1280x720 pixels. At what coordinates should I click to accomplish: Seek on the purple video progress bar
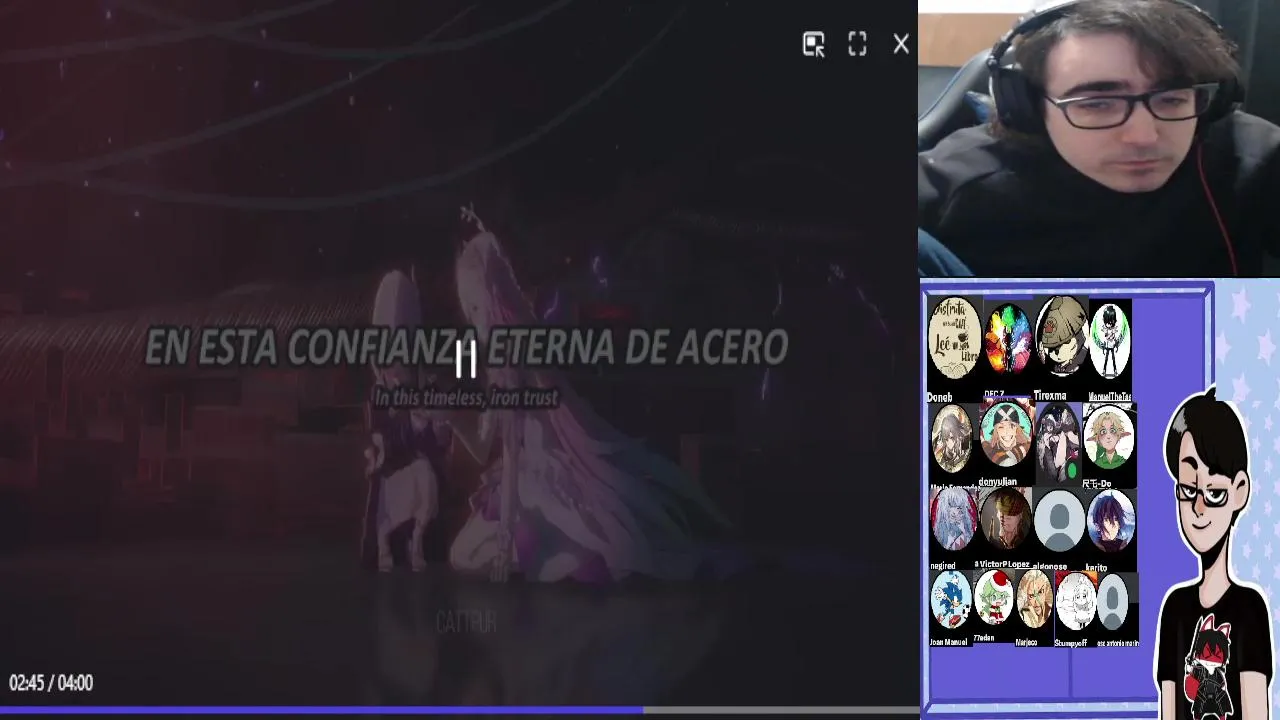459,711
